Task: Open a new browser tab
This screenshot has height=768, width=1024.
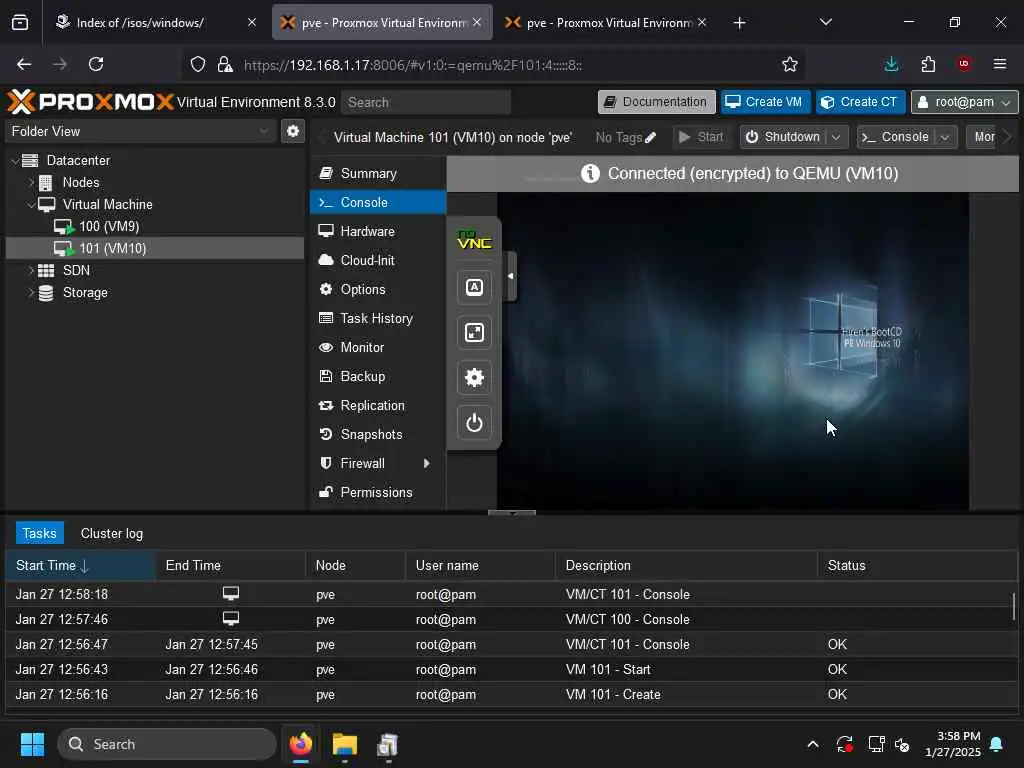Action: coord(739,23)
